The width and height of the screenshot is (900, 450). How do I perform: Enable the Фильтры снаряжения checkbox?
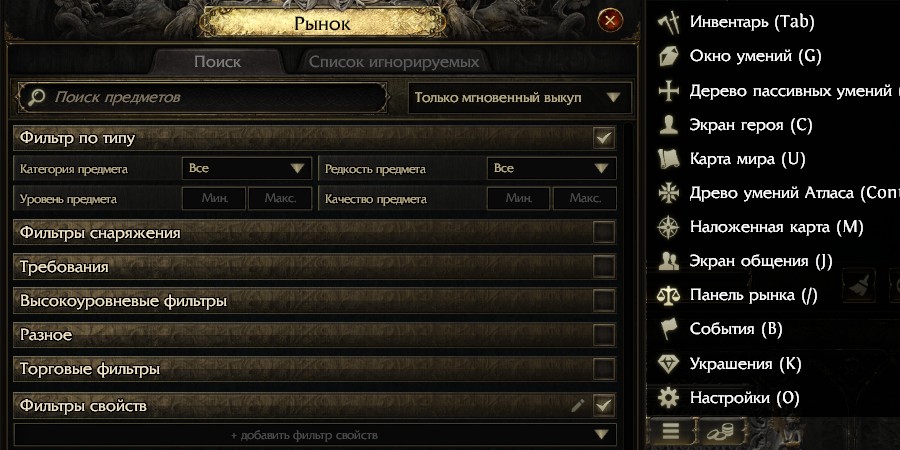point(603,233)
